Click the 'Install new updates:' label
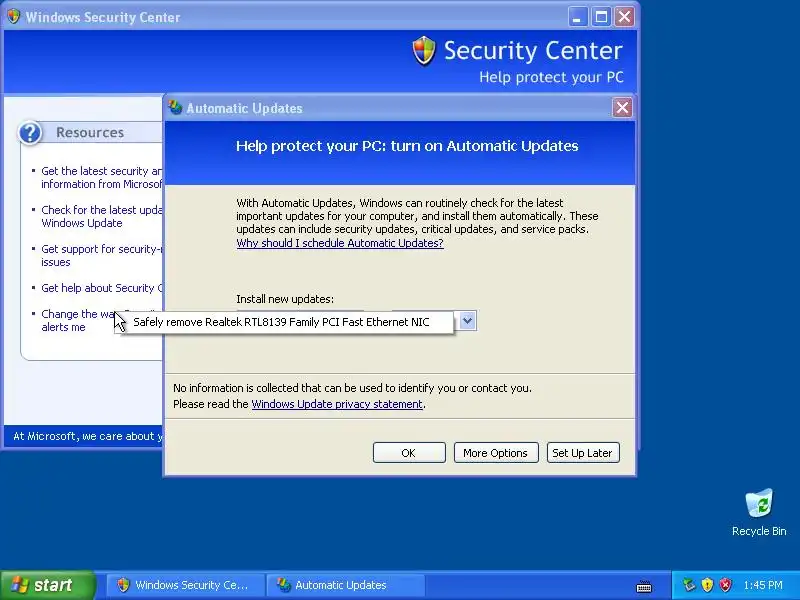Image resolution: width=800 pixels, height=600 pixels. point(285,299)
